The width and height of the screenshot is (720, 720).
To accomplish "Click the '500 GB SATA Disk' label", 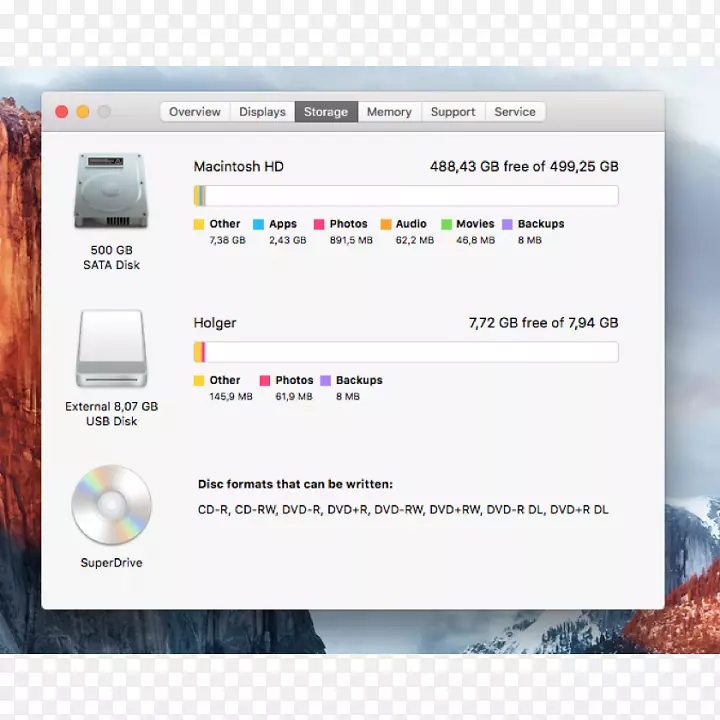I will (112, 258).
